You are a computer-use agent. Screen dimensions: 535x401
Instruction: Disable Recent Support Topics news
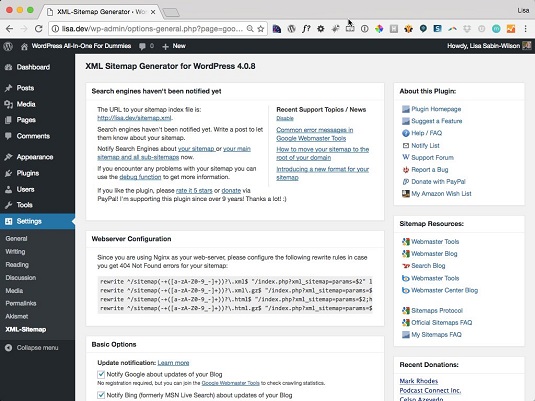pos(285,118)
